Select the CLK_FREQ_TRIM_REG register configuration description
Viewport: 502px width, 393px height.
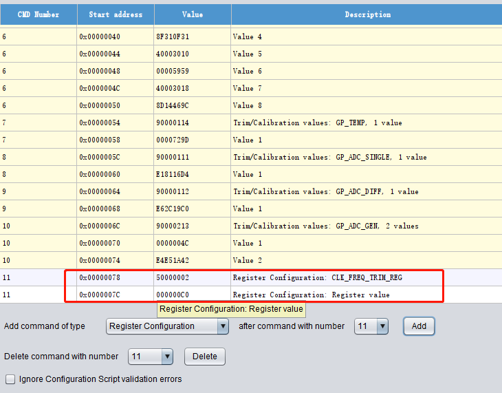coord(366,278)
